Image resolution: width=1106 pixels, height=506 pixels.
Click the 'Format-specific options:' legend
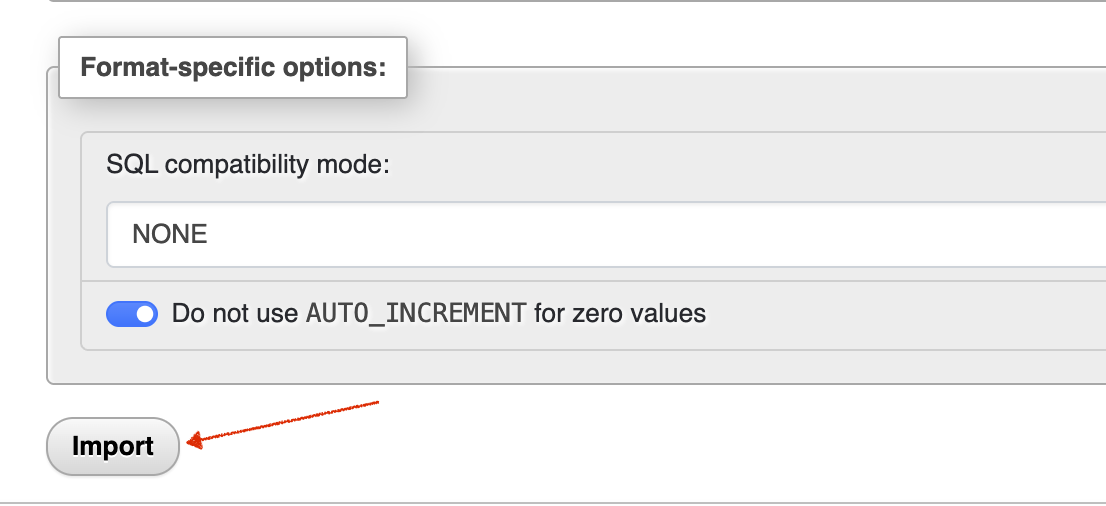232,68
